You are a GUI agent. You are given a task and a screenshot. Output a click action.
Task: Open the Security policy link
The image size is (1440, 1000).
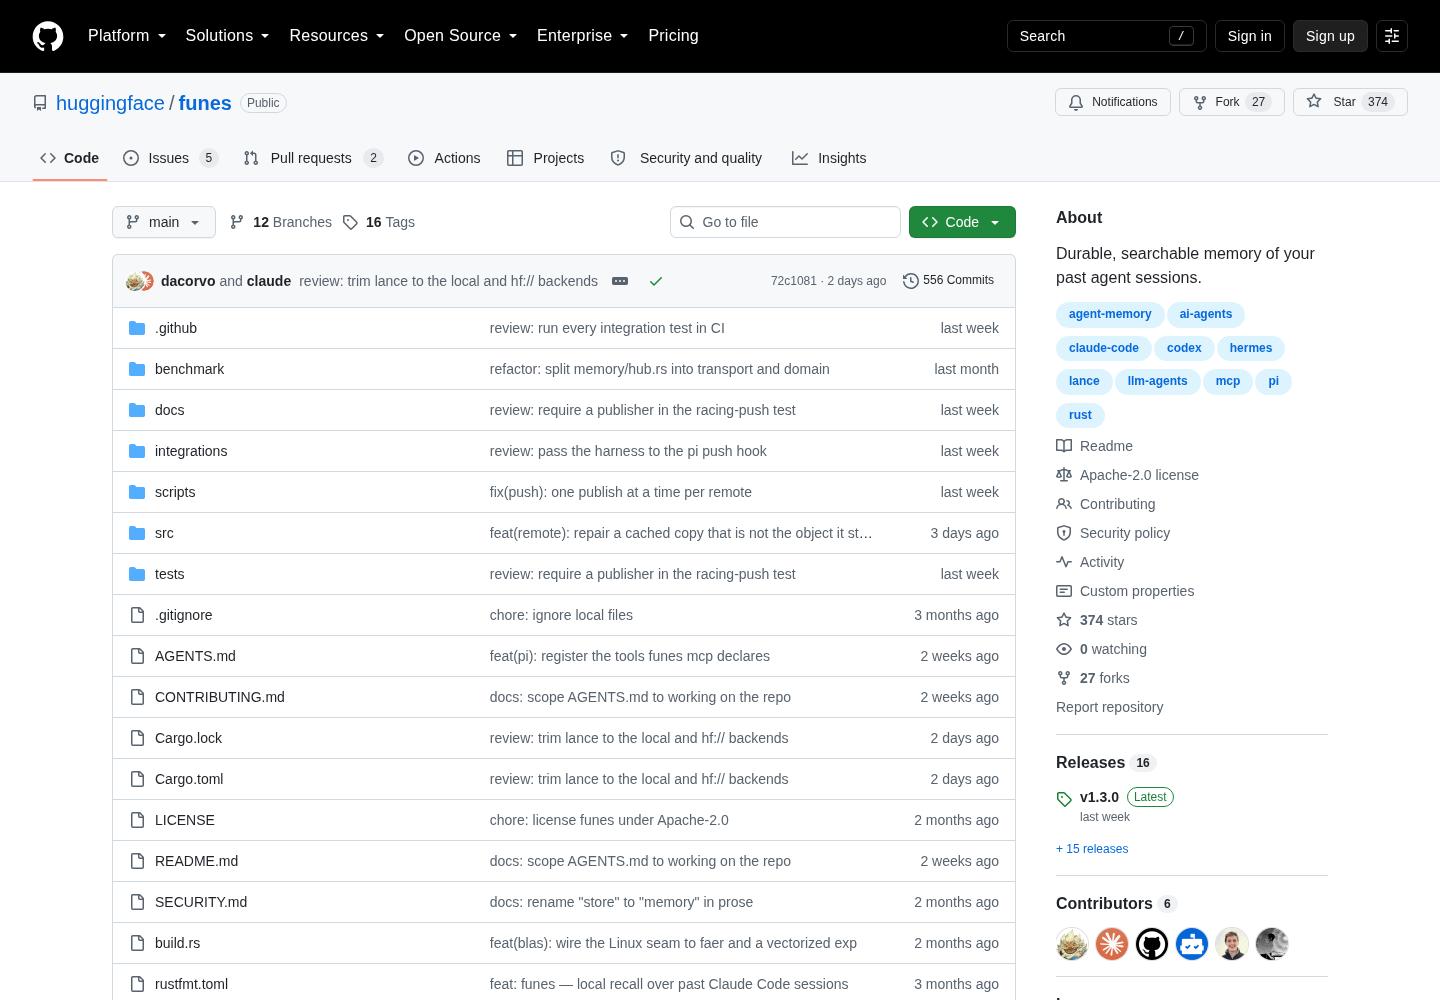[1125, 533]
